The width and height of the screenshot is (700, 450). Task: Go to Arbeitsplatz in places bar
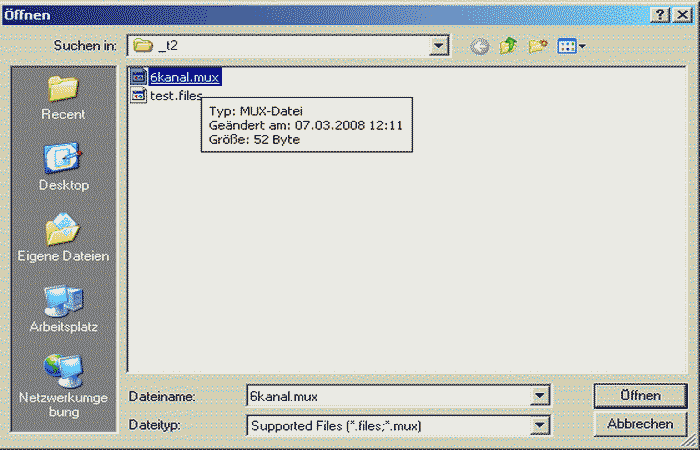pyautogui.click(x=63, y=308)
